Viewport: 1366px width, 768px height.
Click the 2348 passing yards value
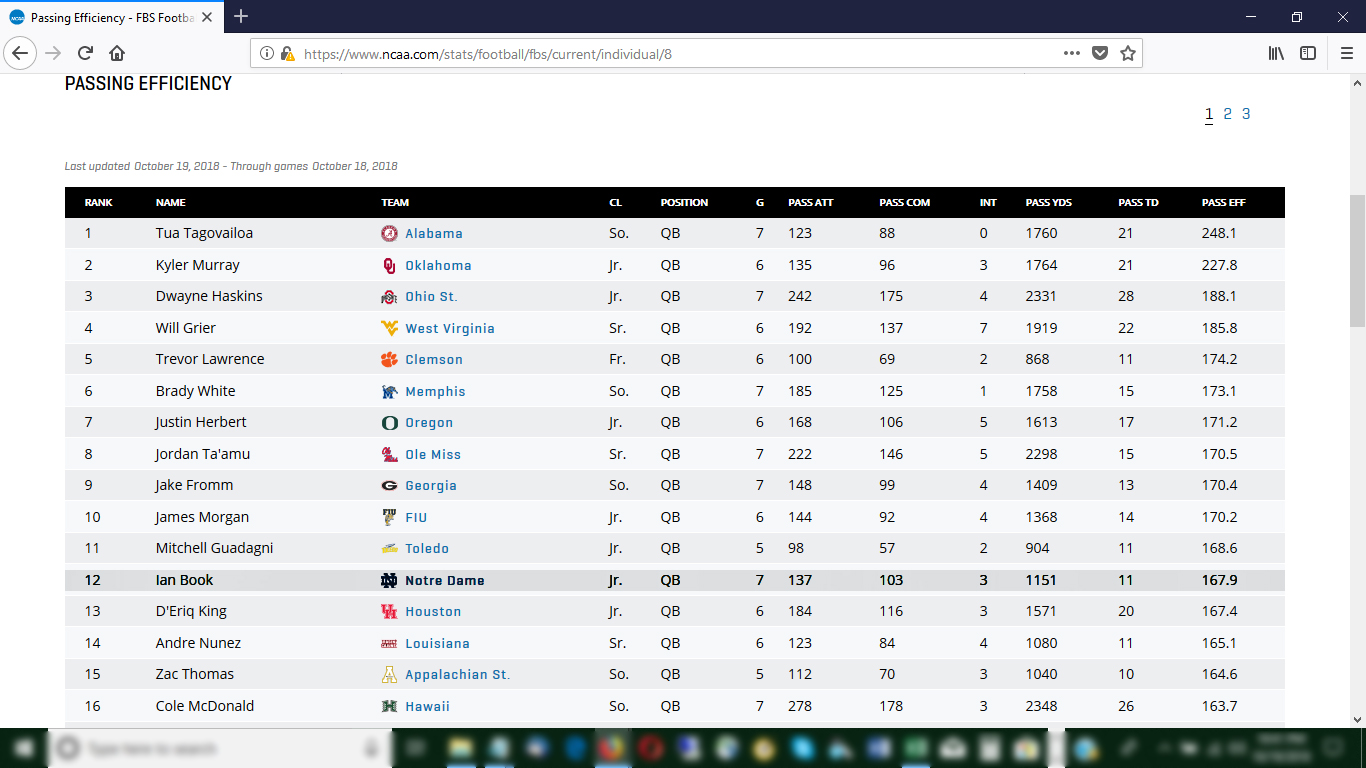[1042, 706]
